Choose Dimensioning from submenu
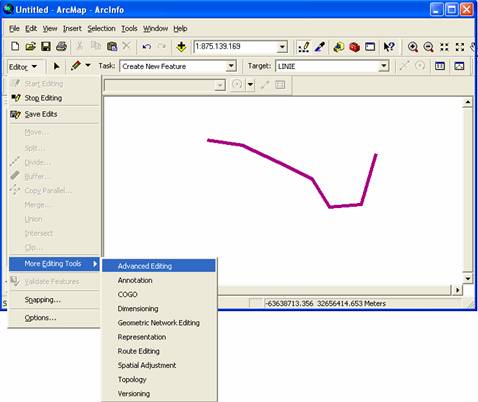The height and width of the screenshot is (402, 478). (x=159, y=309)
